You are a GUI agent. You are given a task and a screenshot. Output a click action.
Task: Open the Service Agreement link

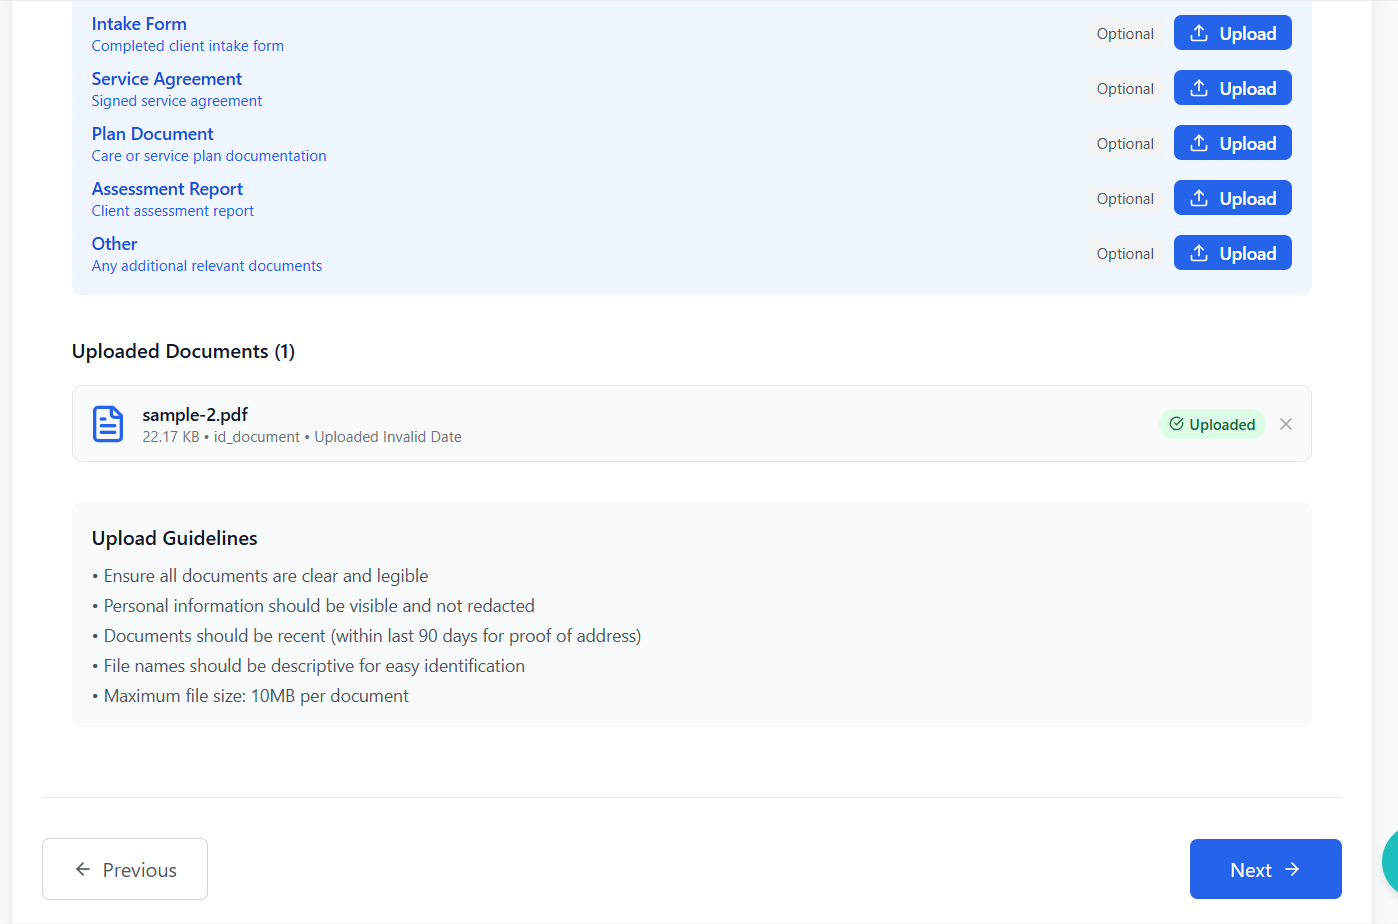pos(166,78)
